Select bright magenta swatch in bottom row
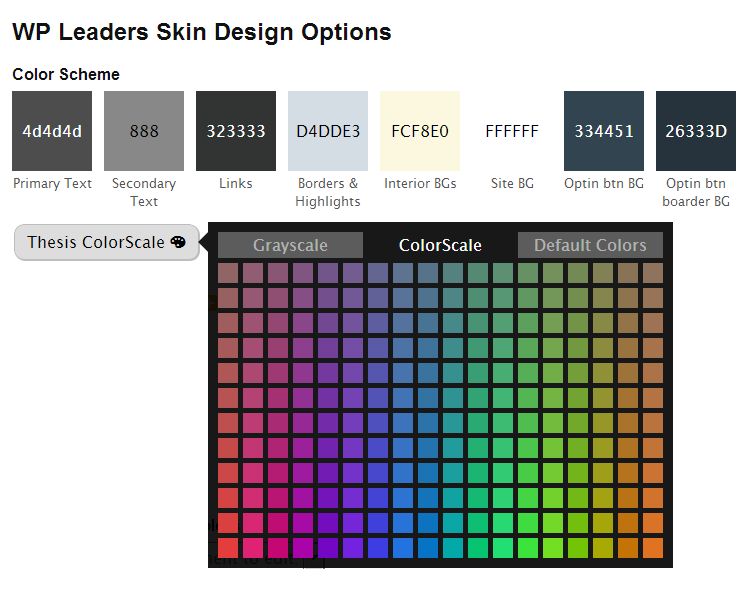 click(303, 548)
